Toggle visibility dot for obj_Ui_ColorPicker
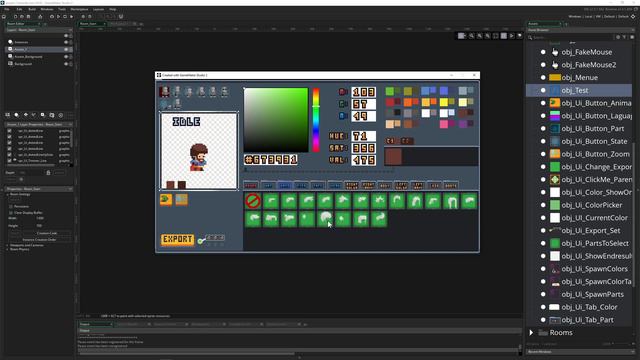The height and width of the screenshot is (360, 640). [x=543, y=205]
